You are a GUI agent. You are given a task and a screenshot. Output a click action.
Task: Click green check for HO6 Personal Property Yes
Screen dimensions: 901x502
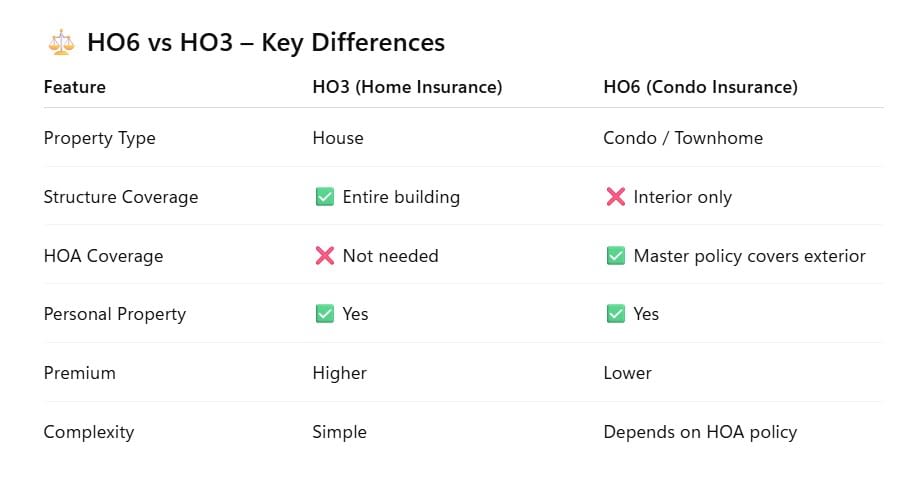(x=615, y=314)
